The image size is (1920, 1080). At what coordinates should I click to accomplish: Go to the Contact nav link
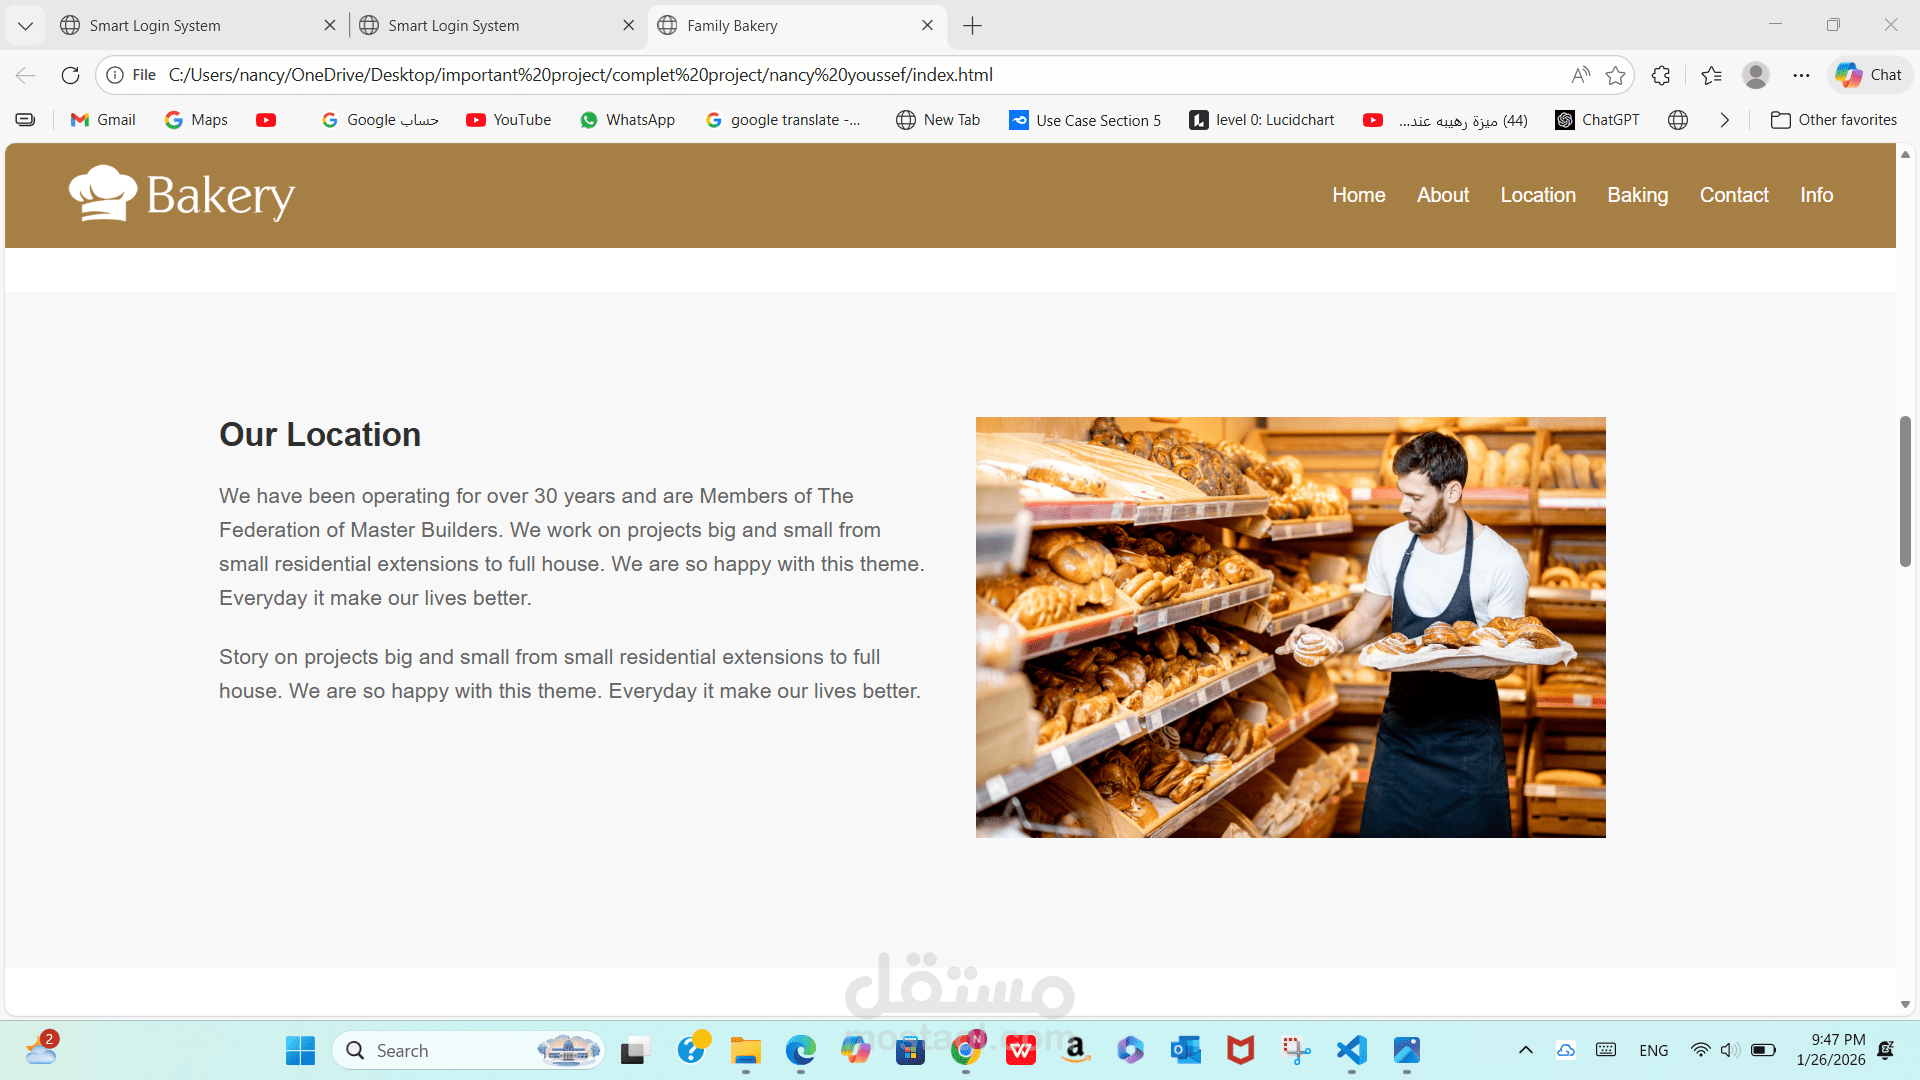point(1733,195)
